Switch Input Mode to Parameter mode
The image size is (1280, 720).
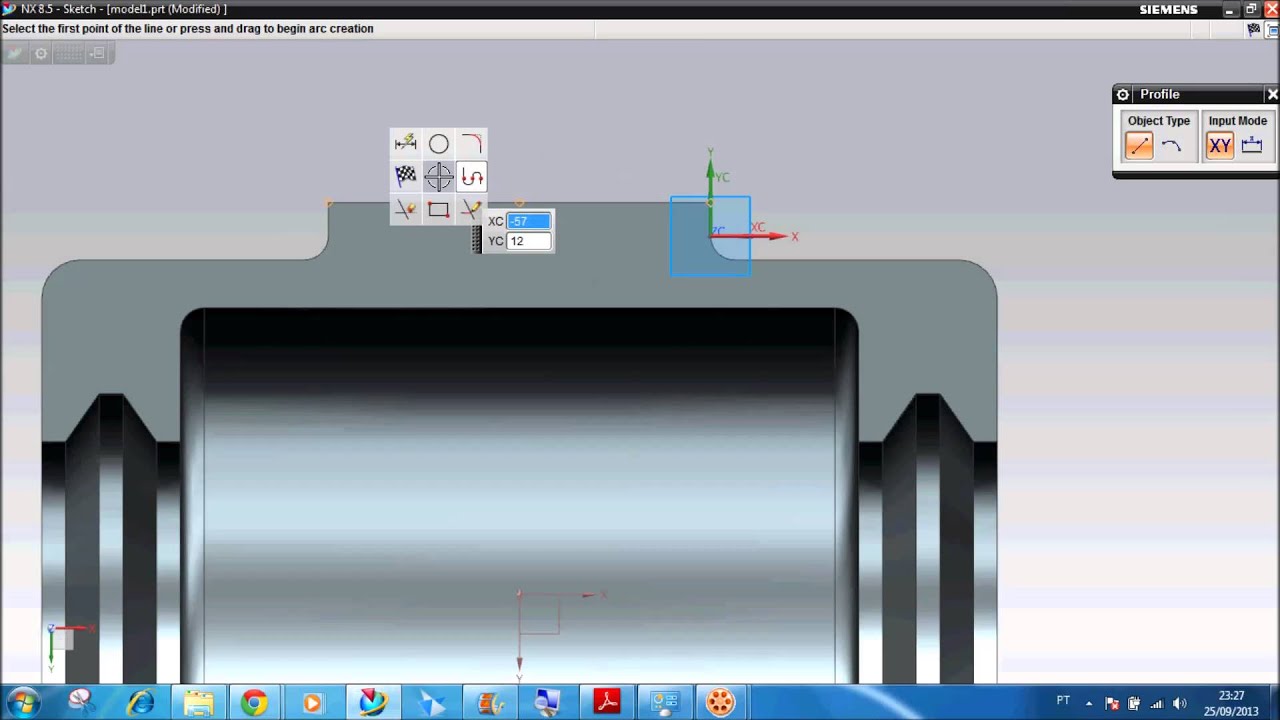coord(1252,146)
